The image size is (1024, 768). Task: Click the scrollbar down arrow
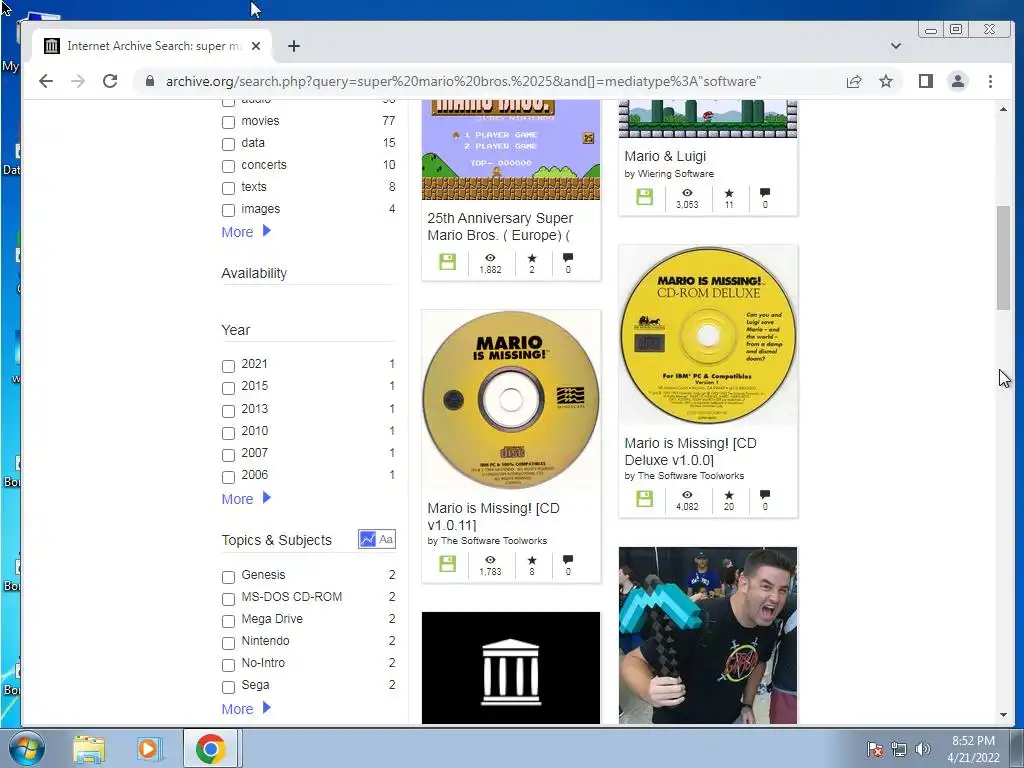[x=1003, y=715]
